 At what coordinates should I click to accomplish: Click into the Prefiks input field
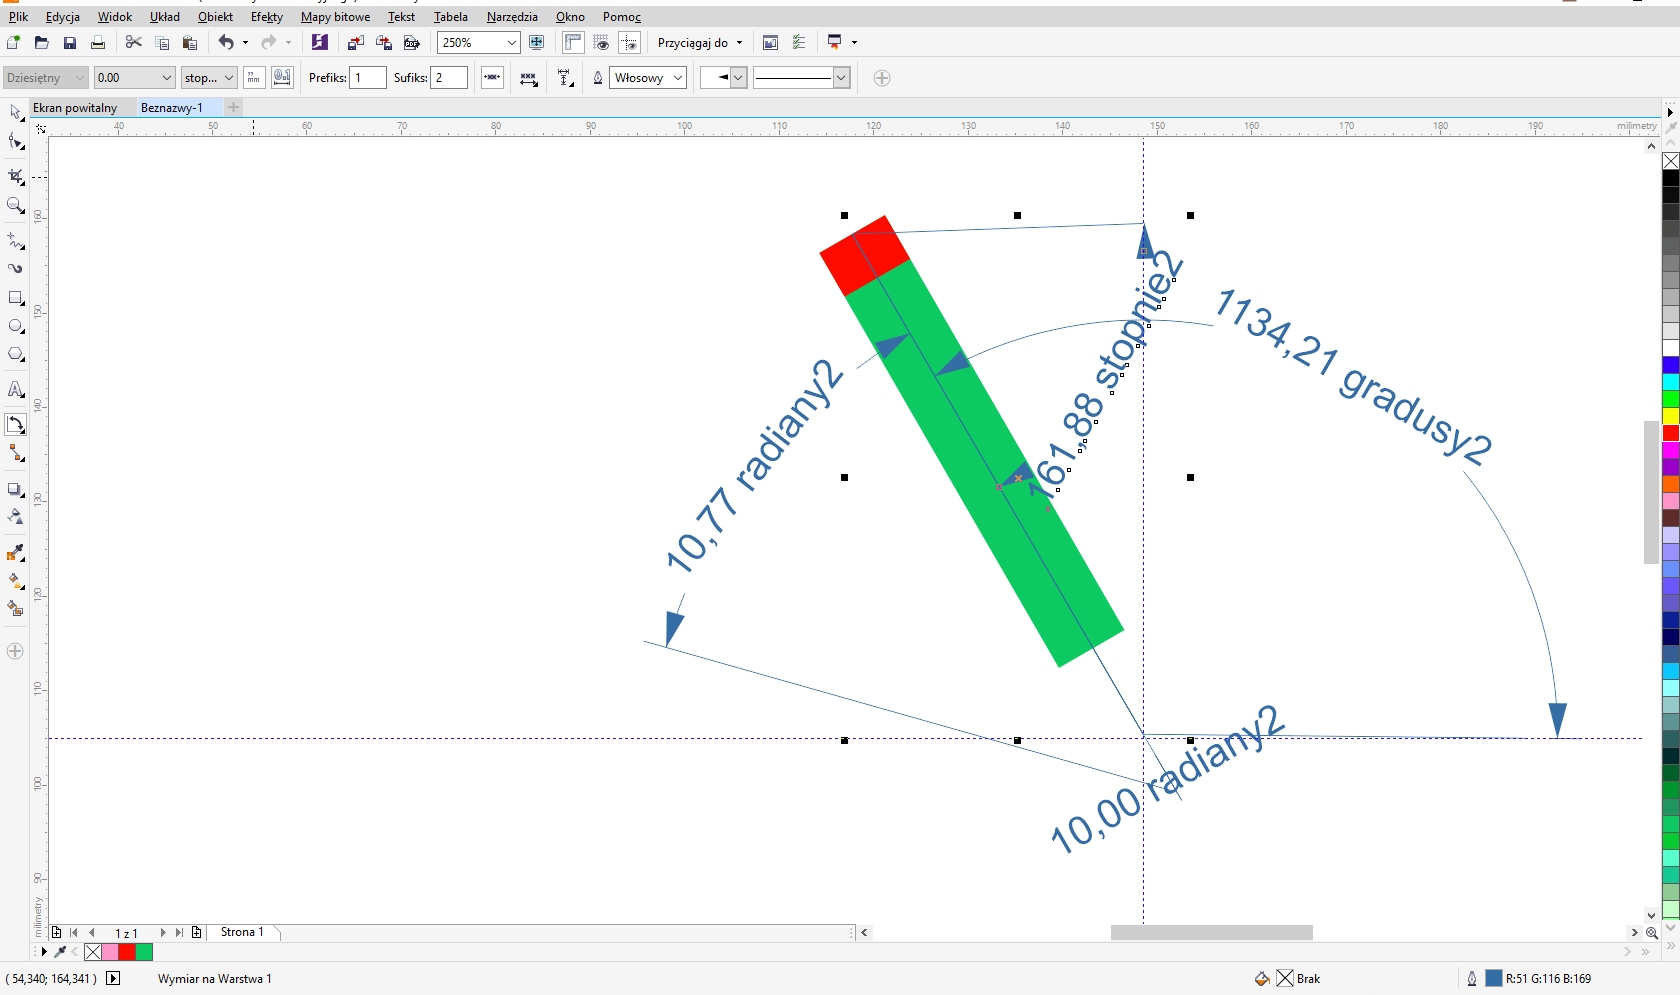tap(367, 78)
